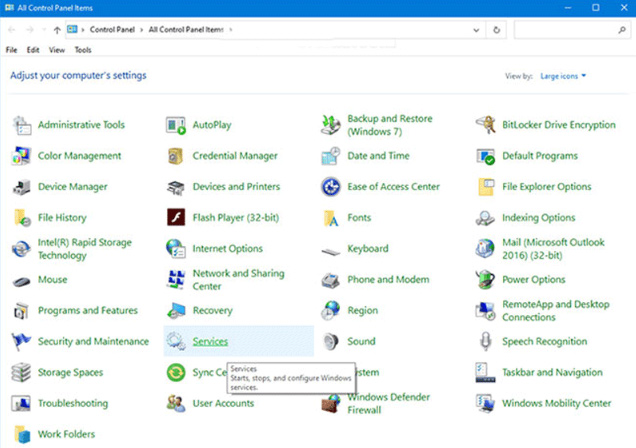The height and width of the screenshot is (448, 636).
Task: Expand chevron after Control Panel breadcrumb
Action: click(142, 30)
